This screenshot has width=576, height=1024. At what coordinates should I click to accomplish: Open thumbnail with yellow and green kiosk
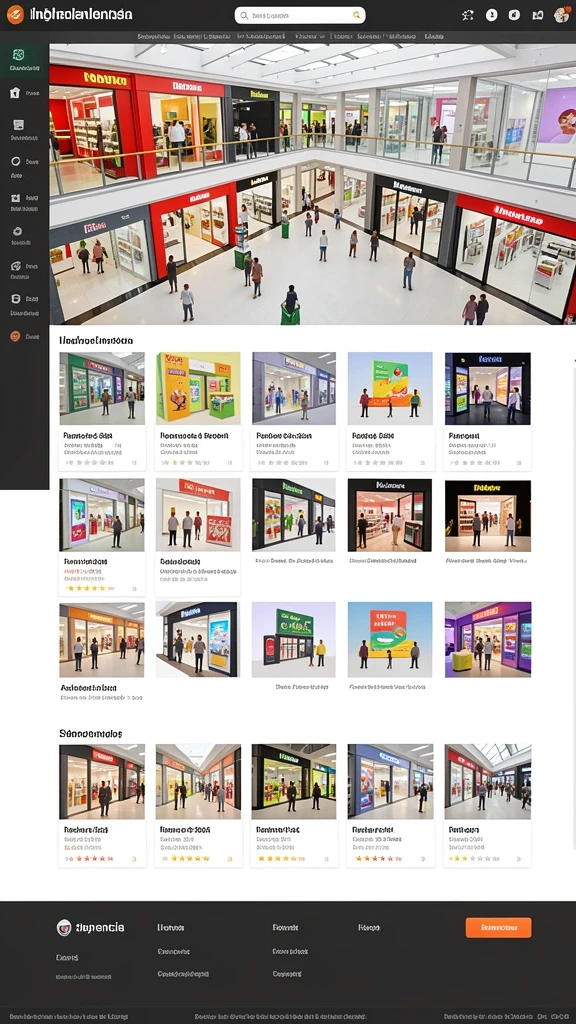pos(198,388)
